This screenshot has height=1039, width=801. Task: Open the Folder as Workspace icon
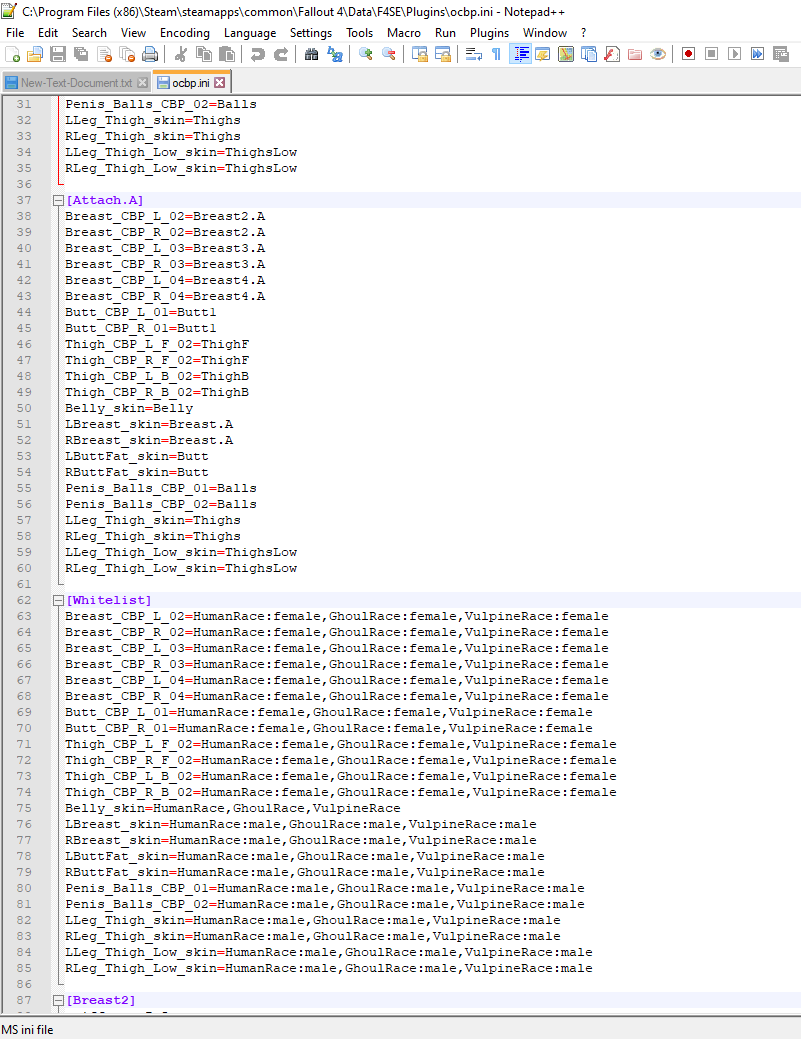pos(635,54)
